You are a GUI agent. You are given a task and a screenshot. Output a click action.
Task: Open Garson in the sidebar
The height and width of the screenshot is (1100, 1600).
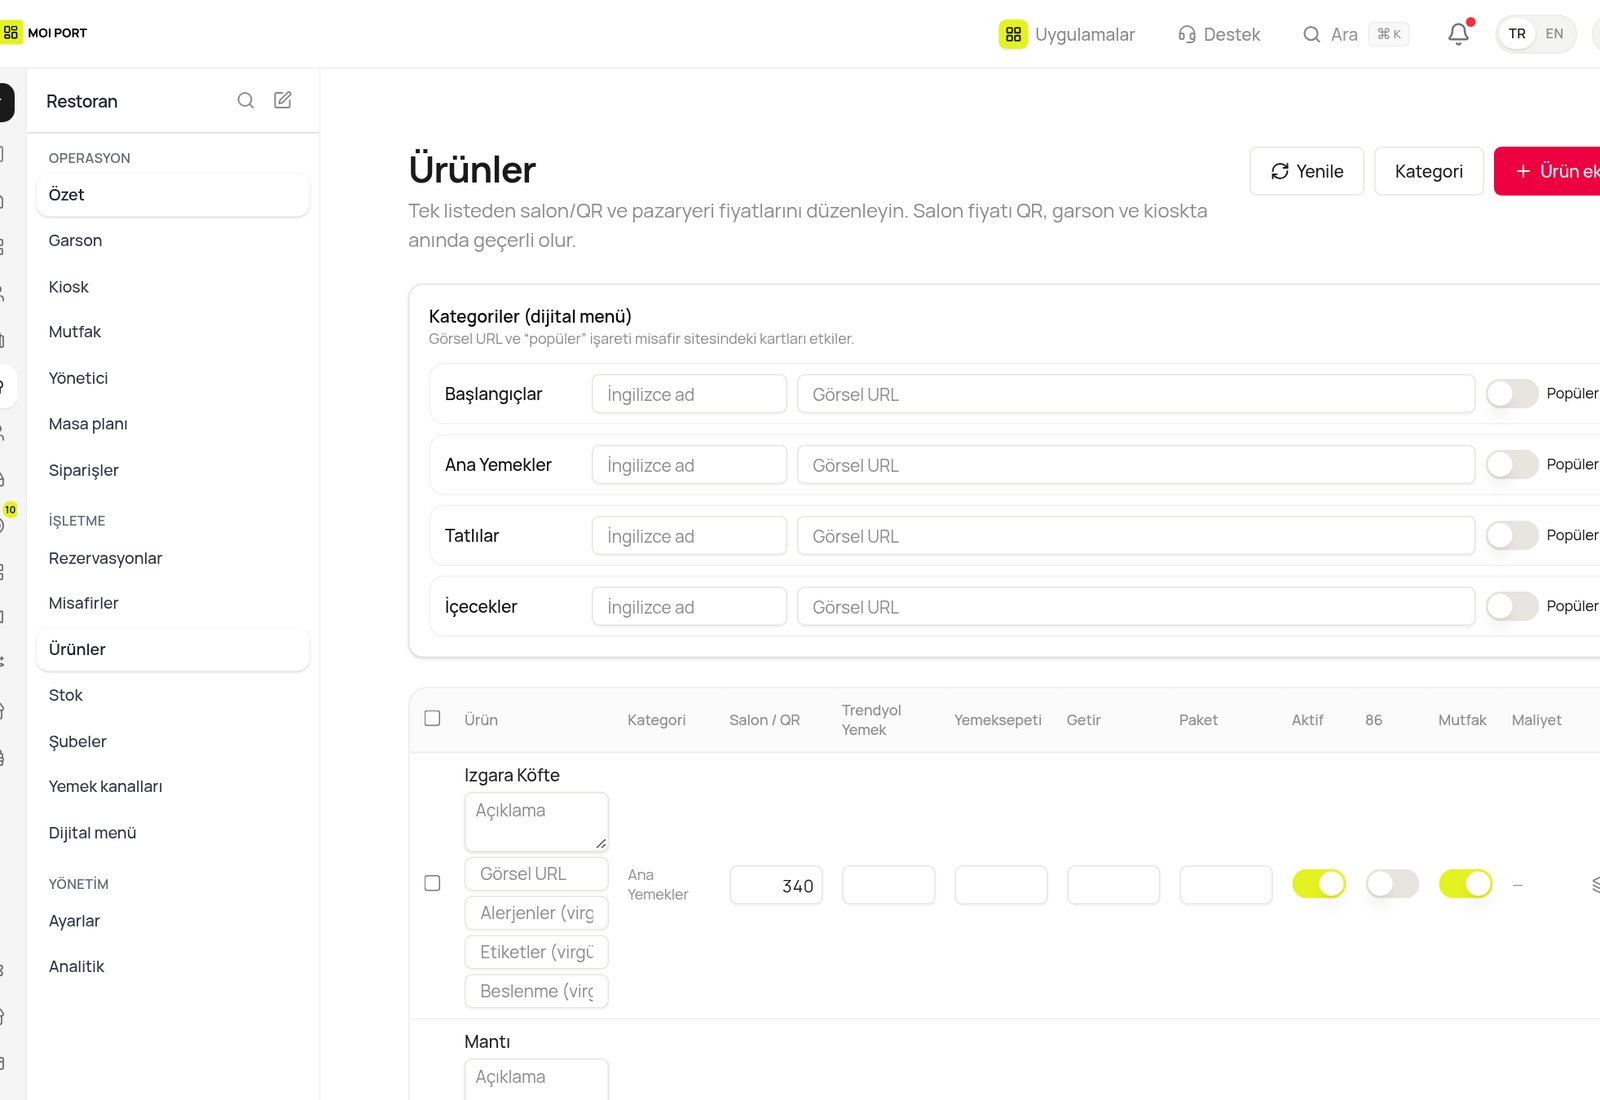click(x=173, y=240)
